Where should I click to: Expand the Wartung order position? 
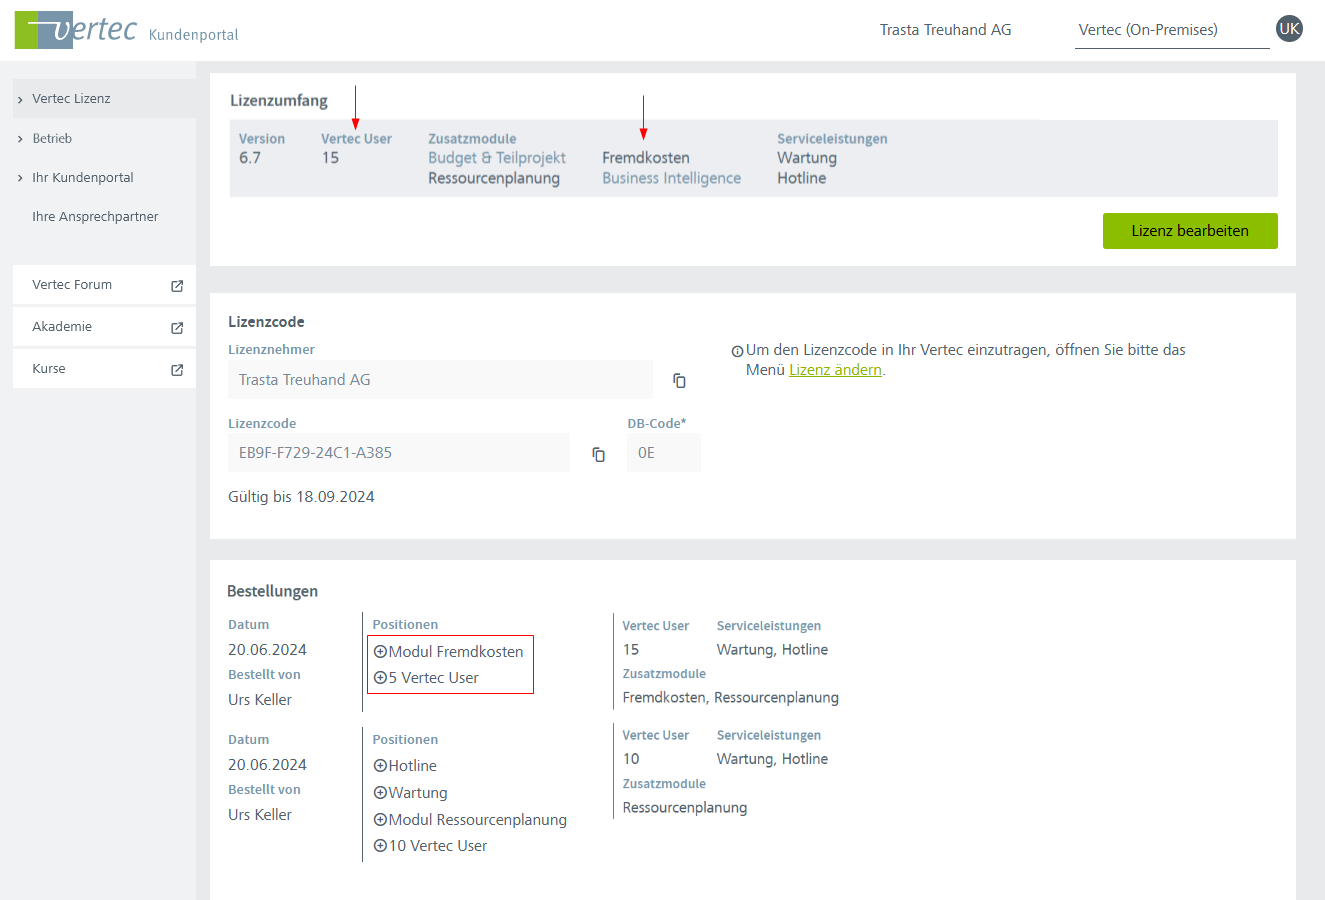(380, 793)
